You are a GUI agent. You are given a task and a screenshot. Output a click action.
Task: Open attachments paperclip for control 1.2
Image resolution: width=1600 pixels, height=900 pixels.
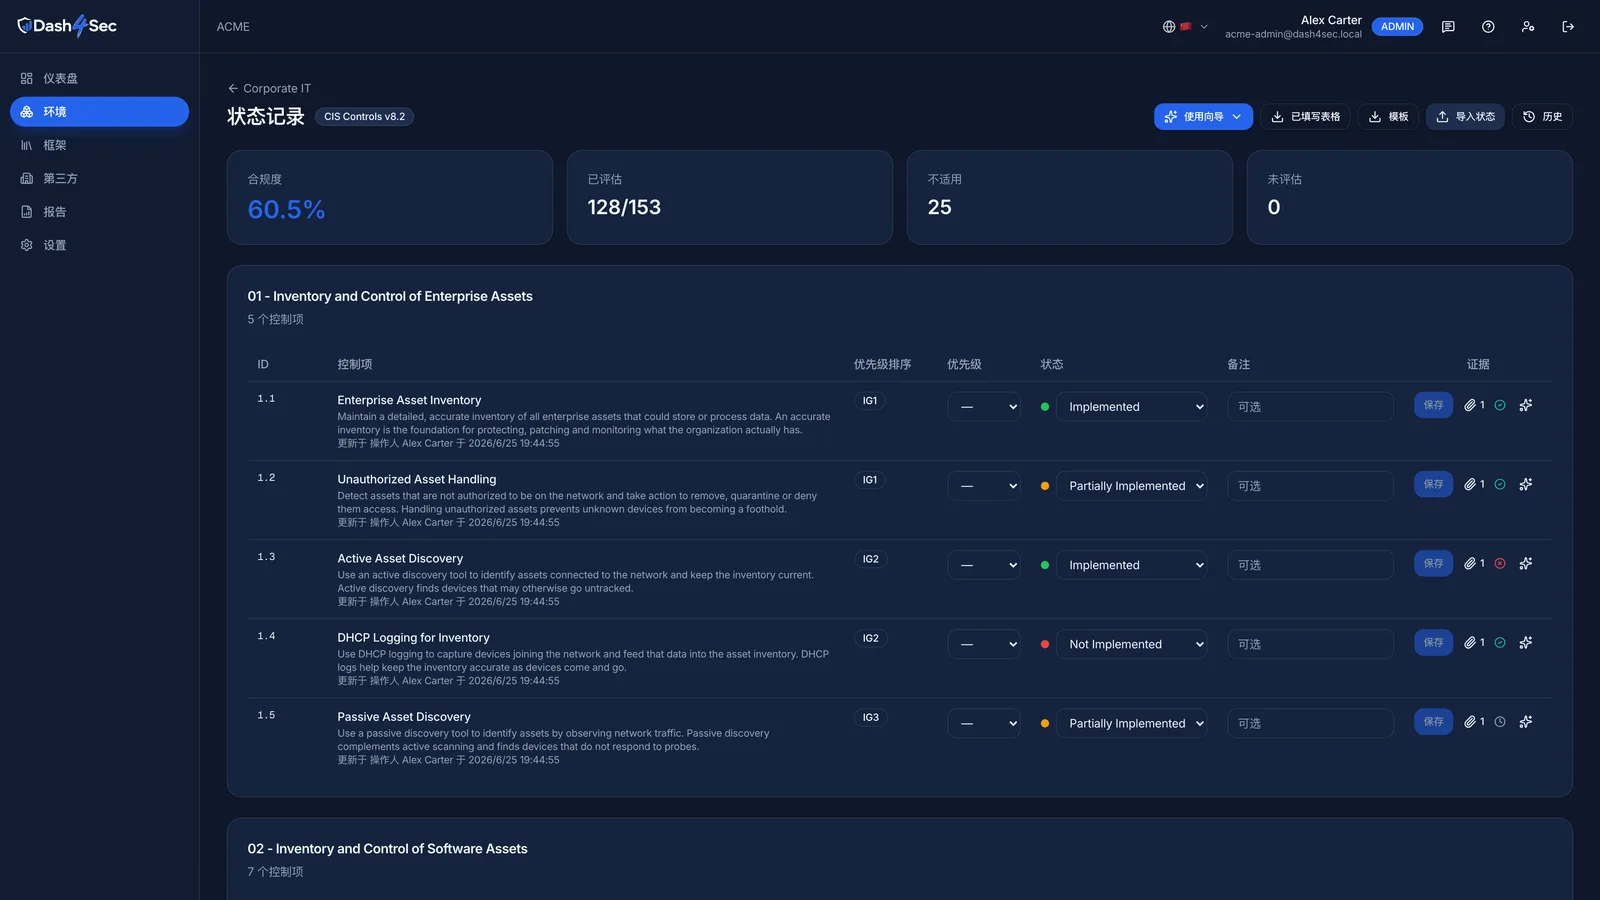tap(1474, 484)
